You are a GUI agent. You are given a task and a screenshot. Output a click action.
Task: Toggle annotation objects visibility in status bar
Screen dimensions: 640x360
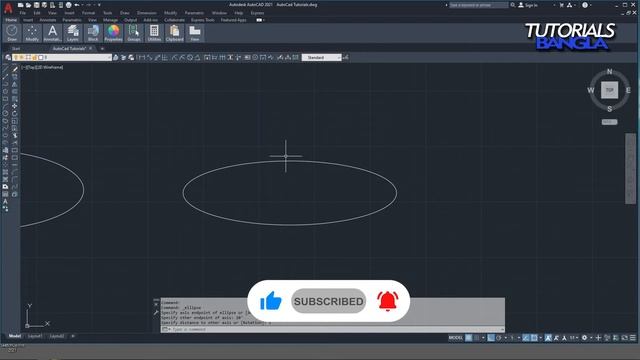pos(548,338)
